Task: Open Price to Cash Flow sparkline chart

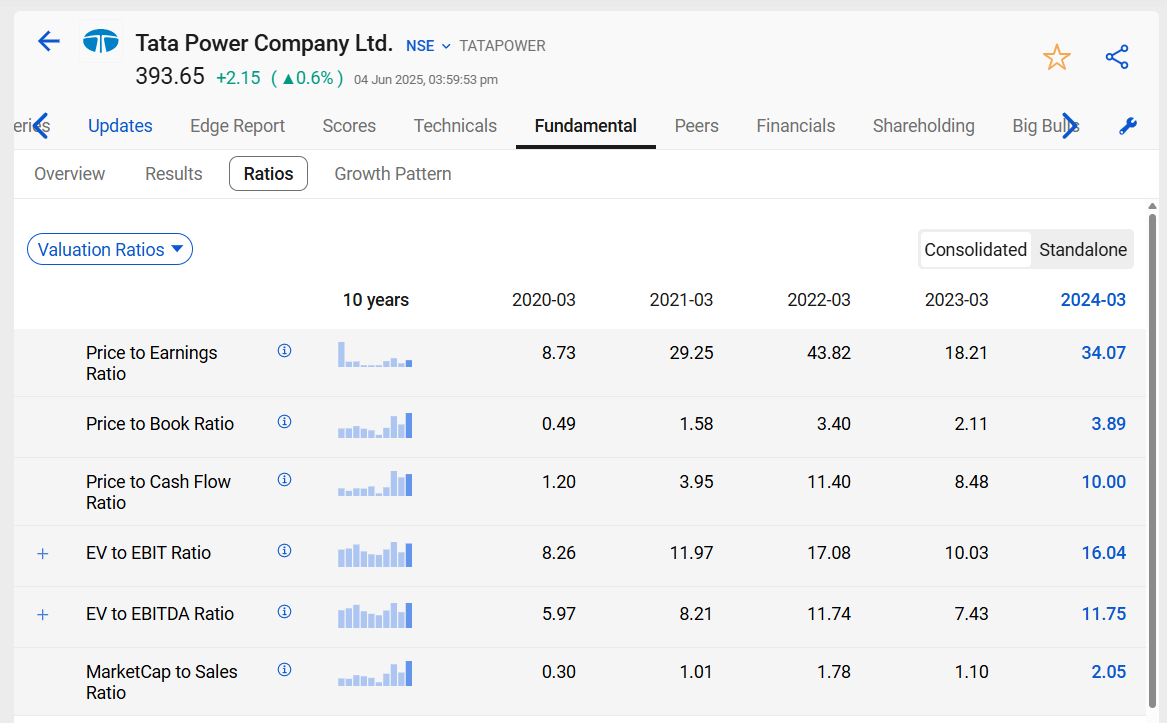Action: [375, 483]
